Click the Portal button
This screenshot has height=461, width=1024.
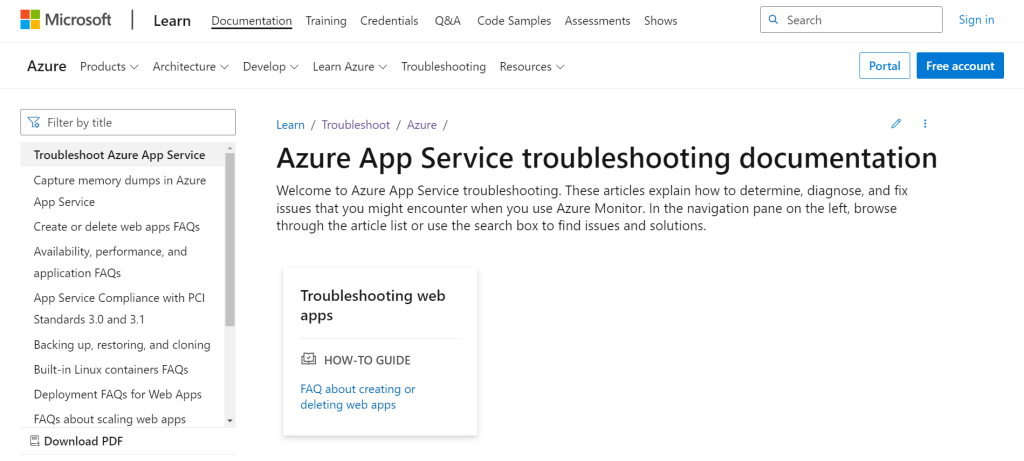point(884,66)
